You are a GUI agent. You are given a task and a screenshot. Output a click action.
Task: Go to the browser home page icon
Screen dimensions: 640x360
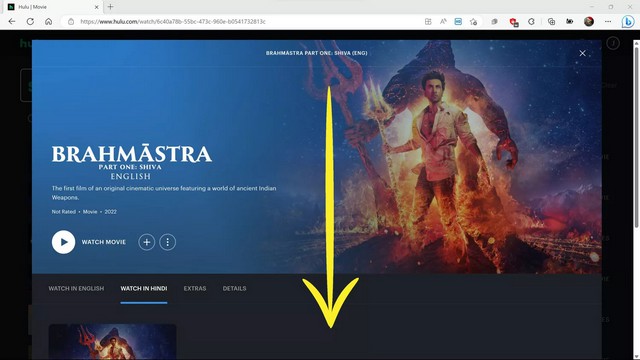(x=49, y=22)
